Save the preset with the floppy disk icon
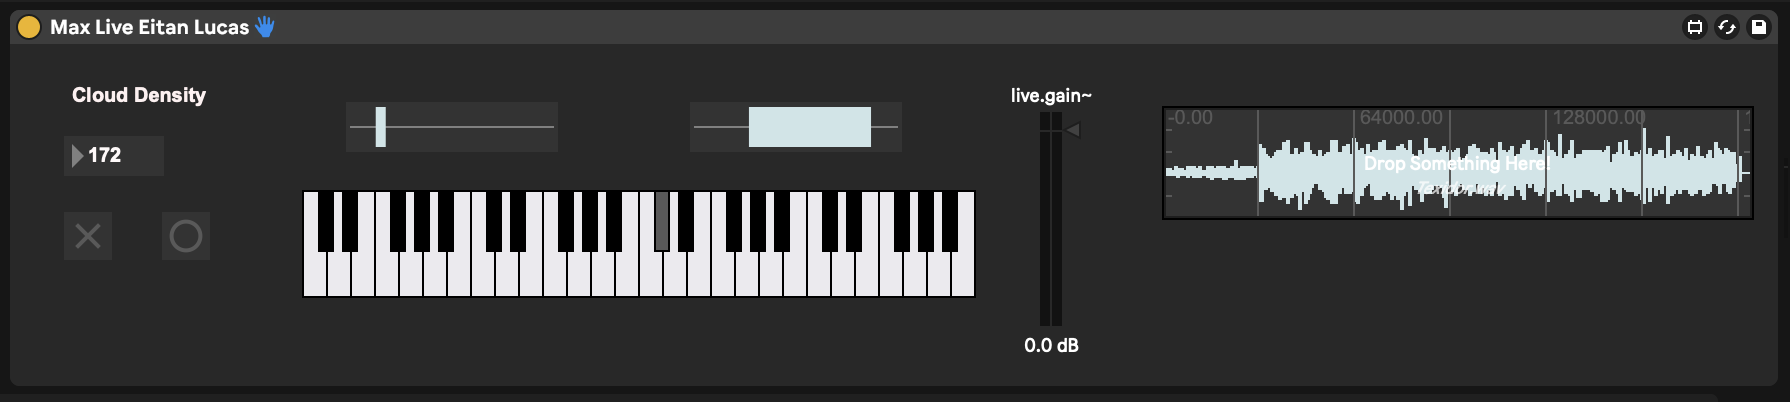The height and width of the screenshot is (402, 1790). click(1758, 27)
